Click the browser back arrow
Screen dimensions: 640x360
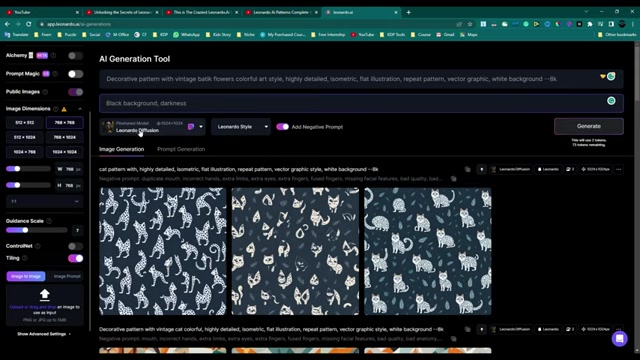click(7, 24)
